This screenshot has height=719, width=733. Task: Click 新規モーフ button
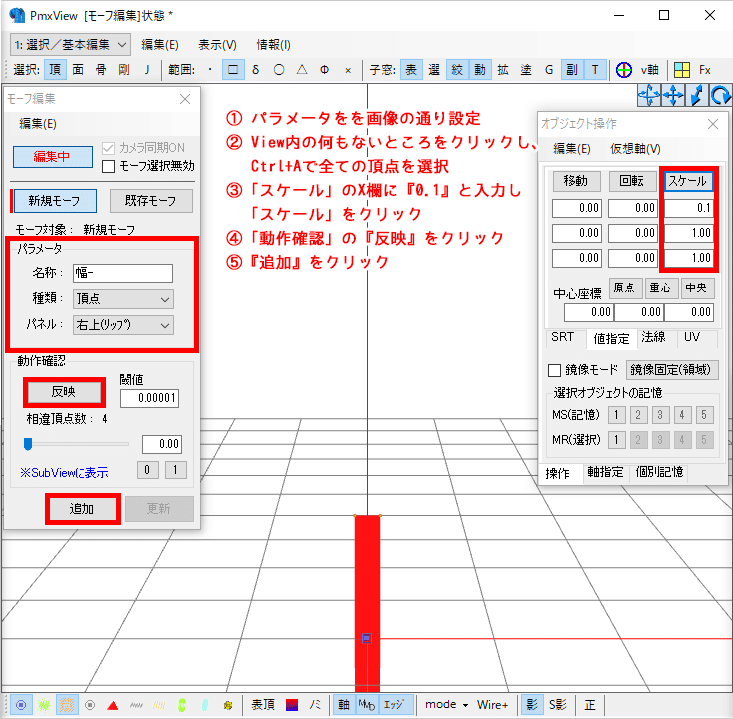[x=55, y=201]
